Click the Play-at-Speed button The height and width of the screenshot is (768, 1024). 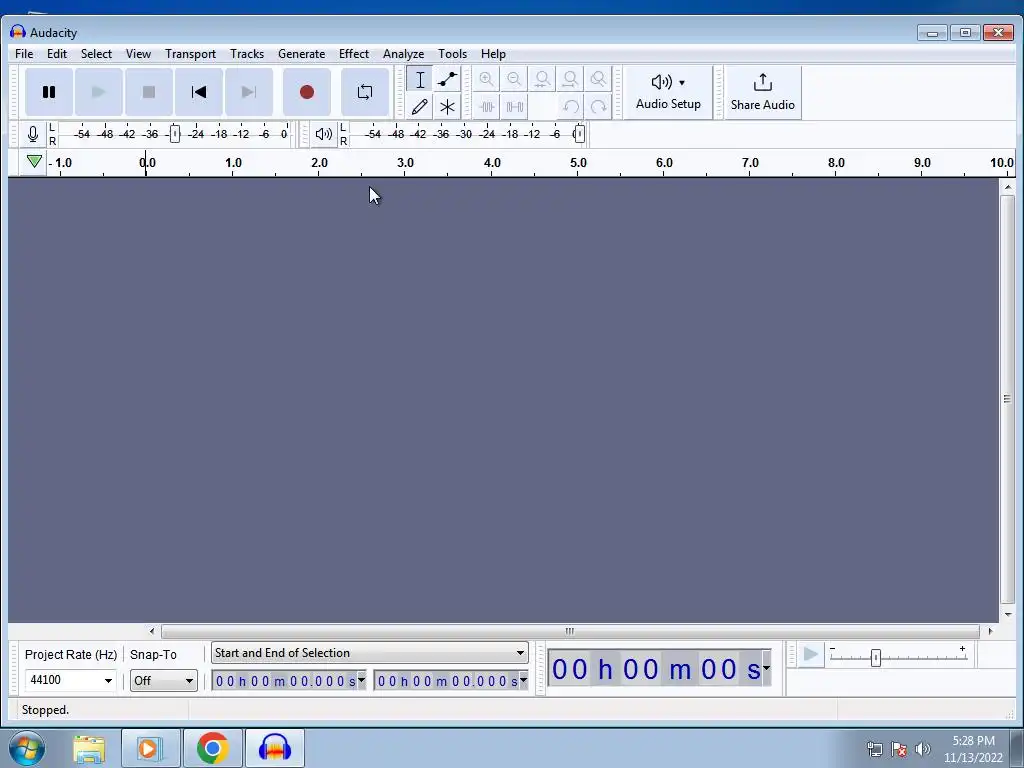[x=810, y=654]
